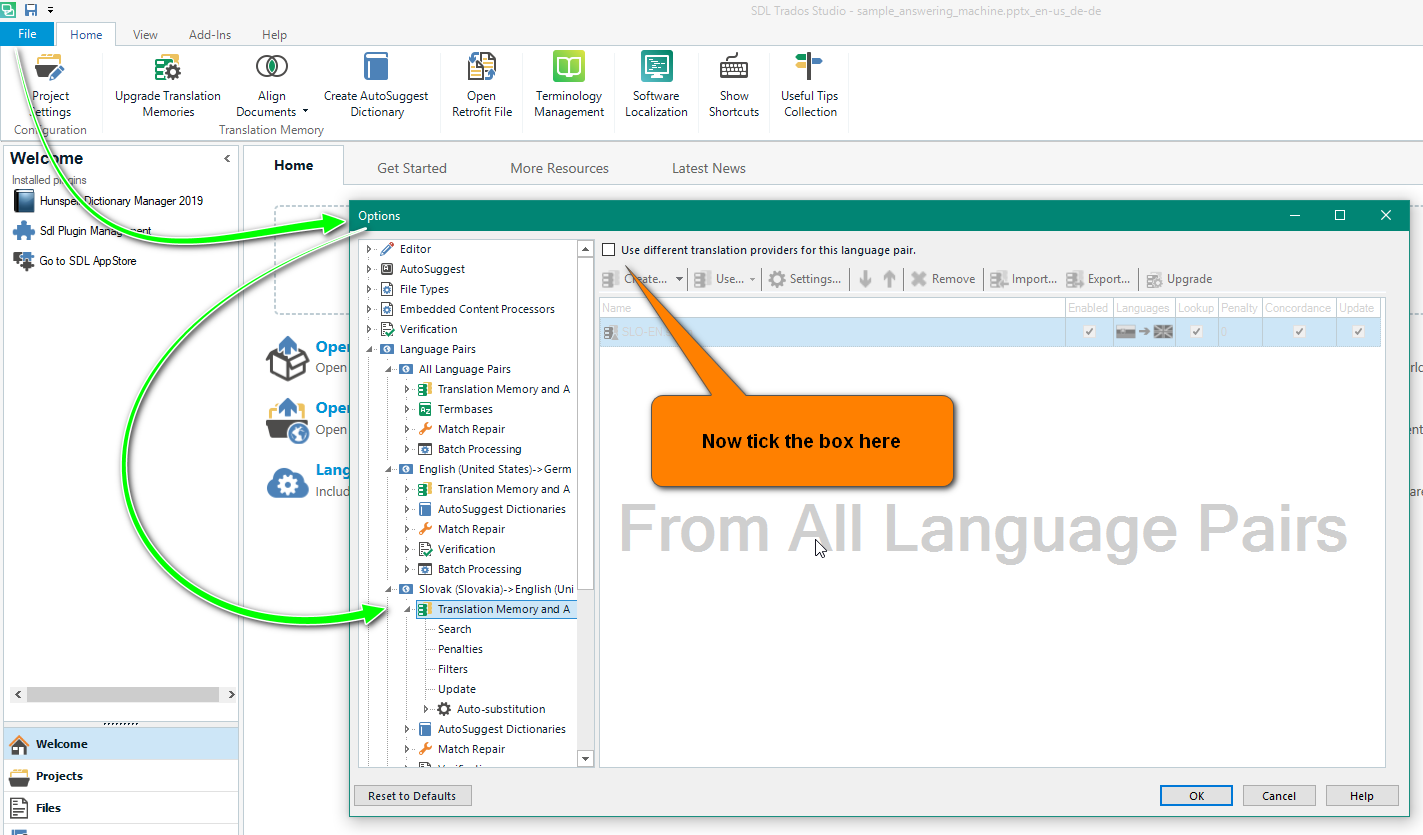Click the Name column header
This screenshot has width=1423, height=835.
(832, 308)
